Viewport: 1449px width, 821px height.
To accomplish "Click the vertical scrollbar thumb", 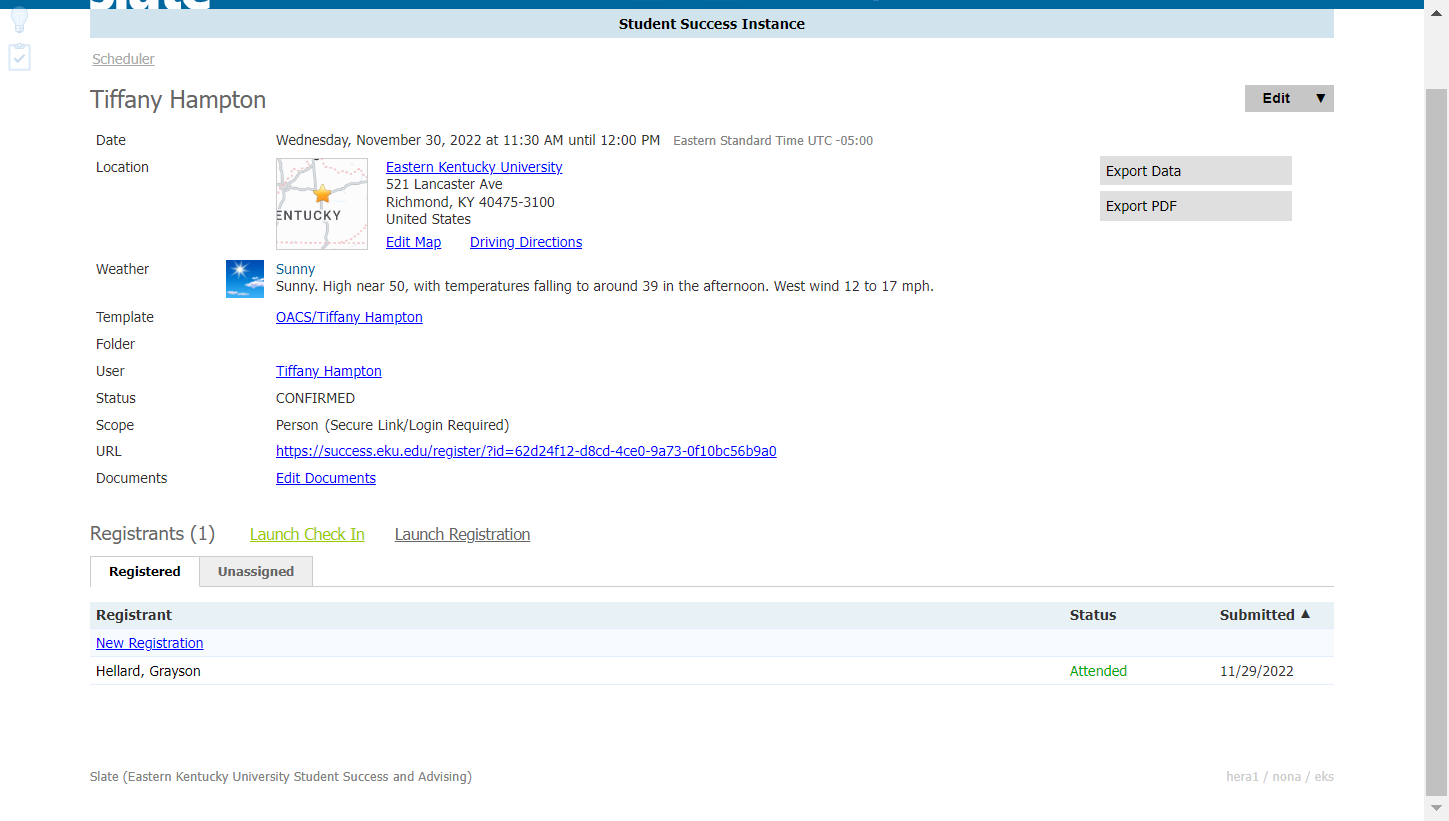I will 1436,440.
